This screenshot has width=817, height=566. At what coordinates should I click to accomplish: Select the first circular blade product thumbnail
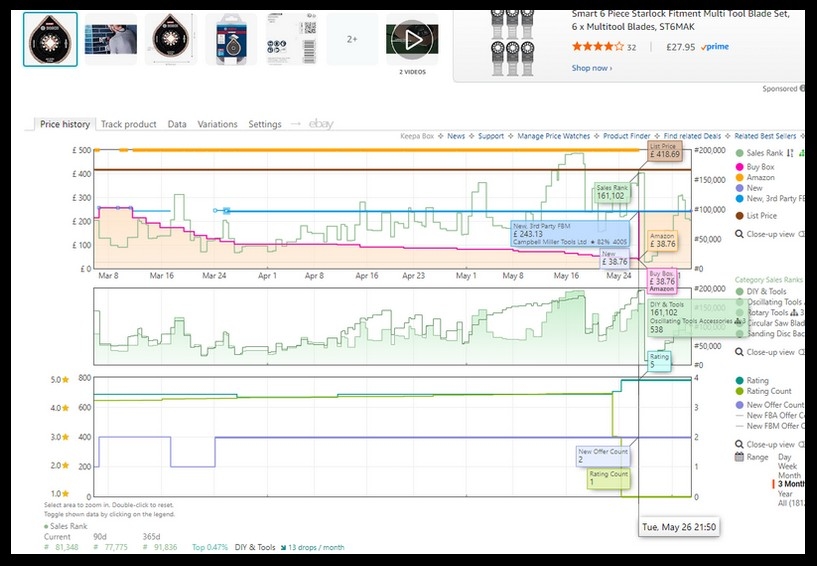(50, 40)
